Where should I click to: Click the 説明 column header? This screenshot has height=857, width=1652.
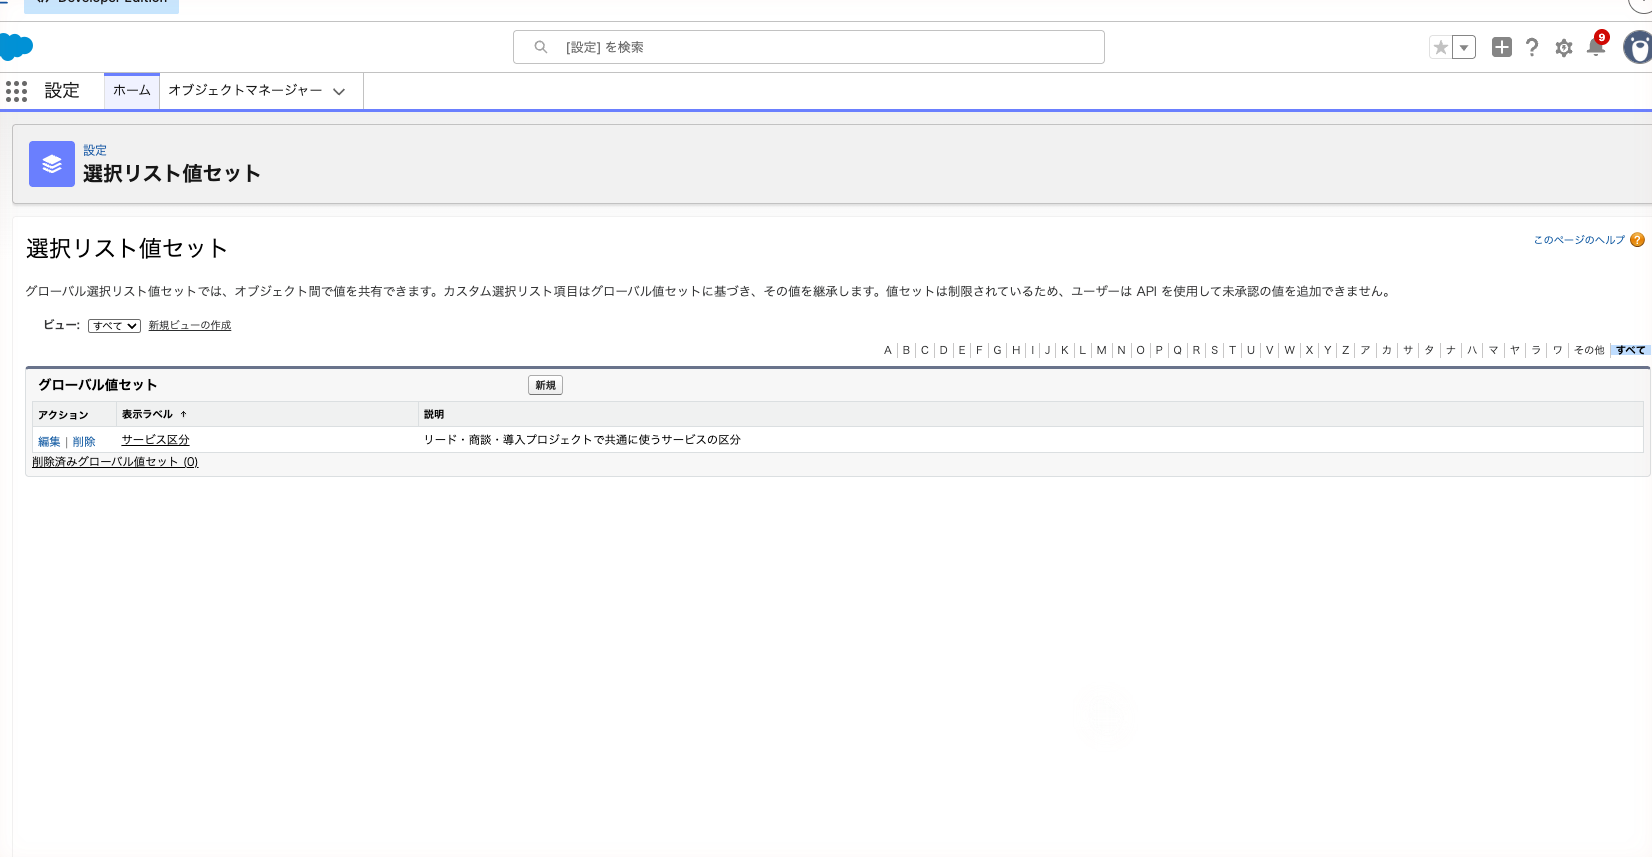[434, 414]
